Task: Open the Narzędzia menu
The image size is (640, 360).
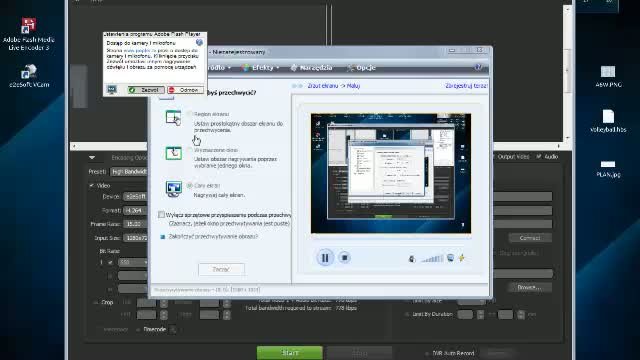Action: click(311, 68)
